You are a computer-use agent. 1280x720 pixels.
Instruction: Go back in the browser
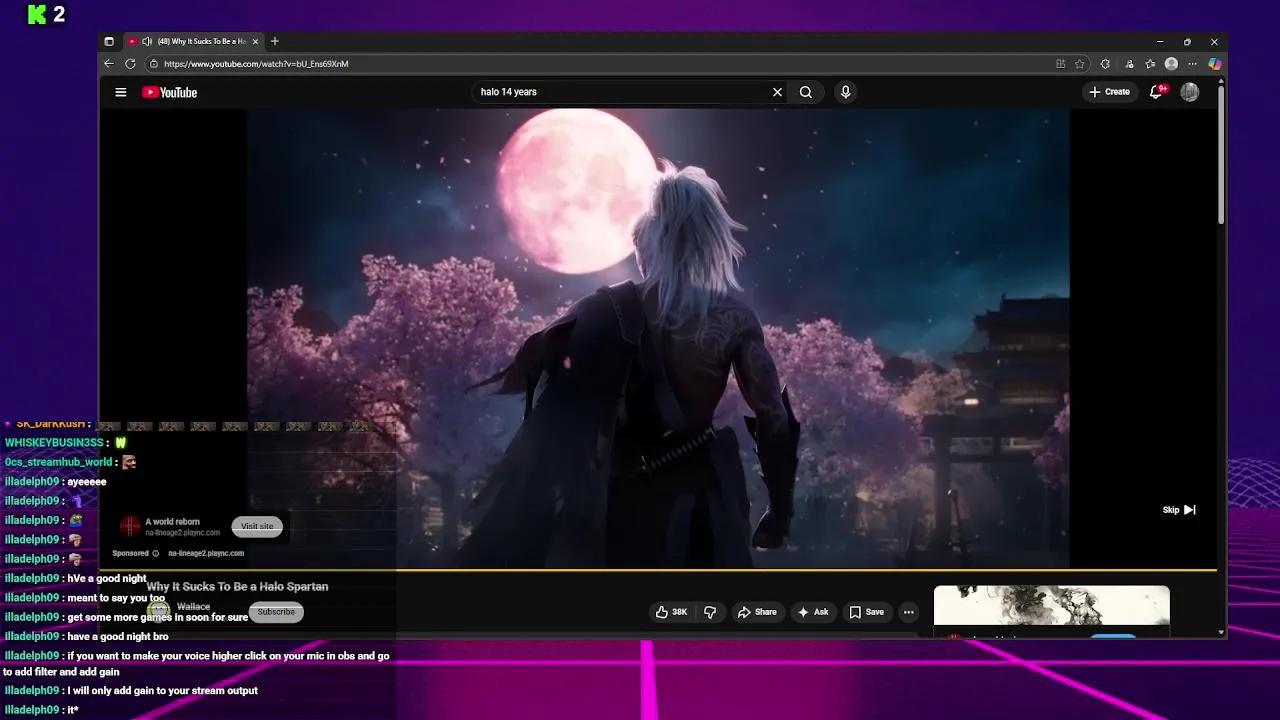coord(109,64)
